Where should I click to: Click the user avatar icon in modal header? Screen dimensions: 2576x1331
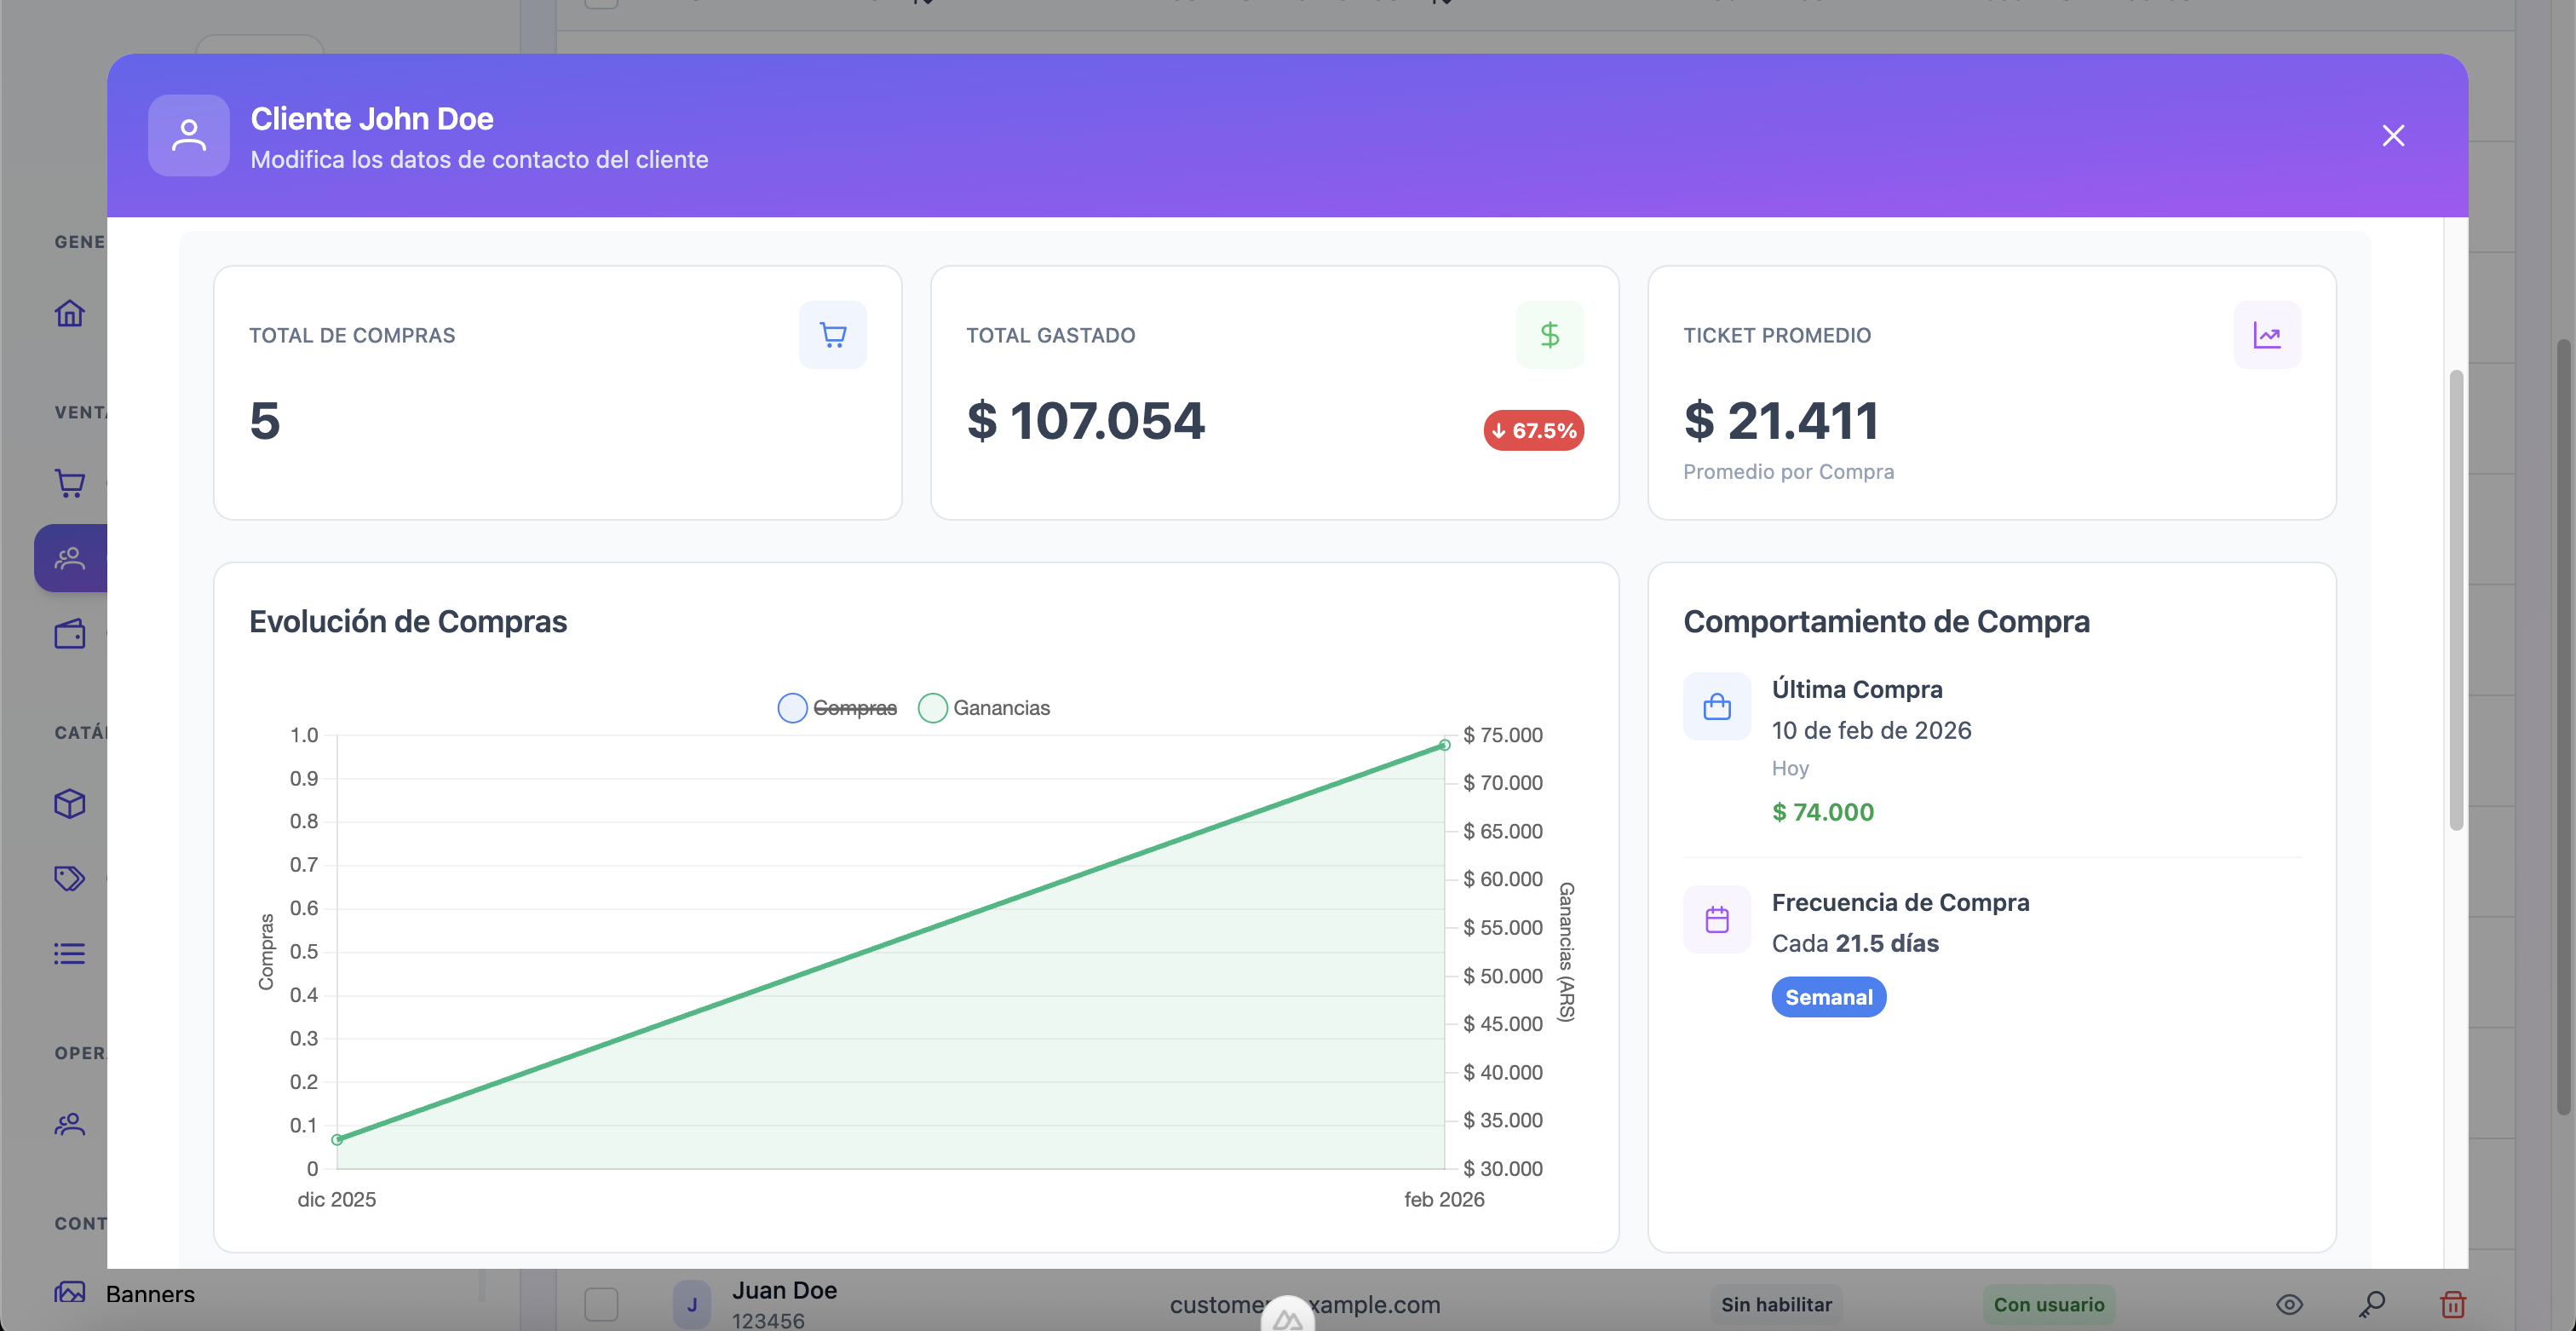pos(188,135)
